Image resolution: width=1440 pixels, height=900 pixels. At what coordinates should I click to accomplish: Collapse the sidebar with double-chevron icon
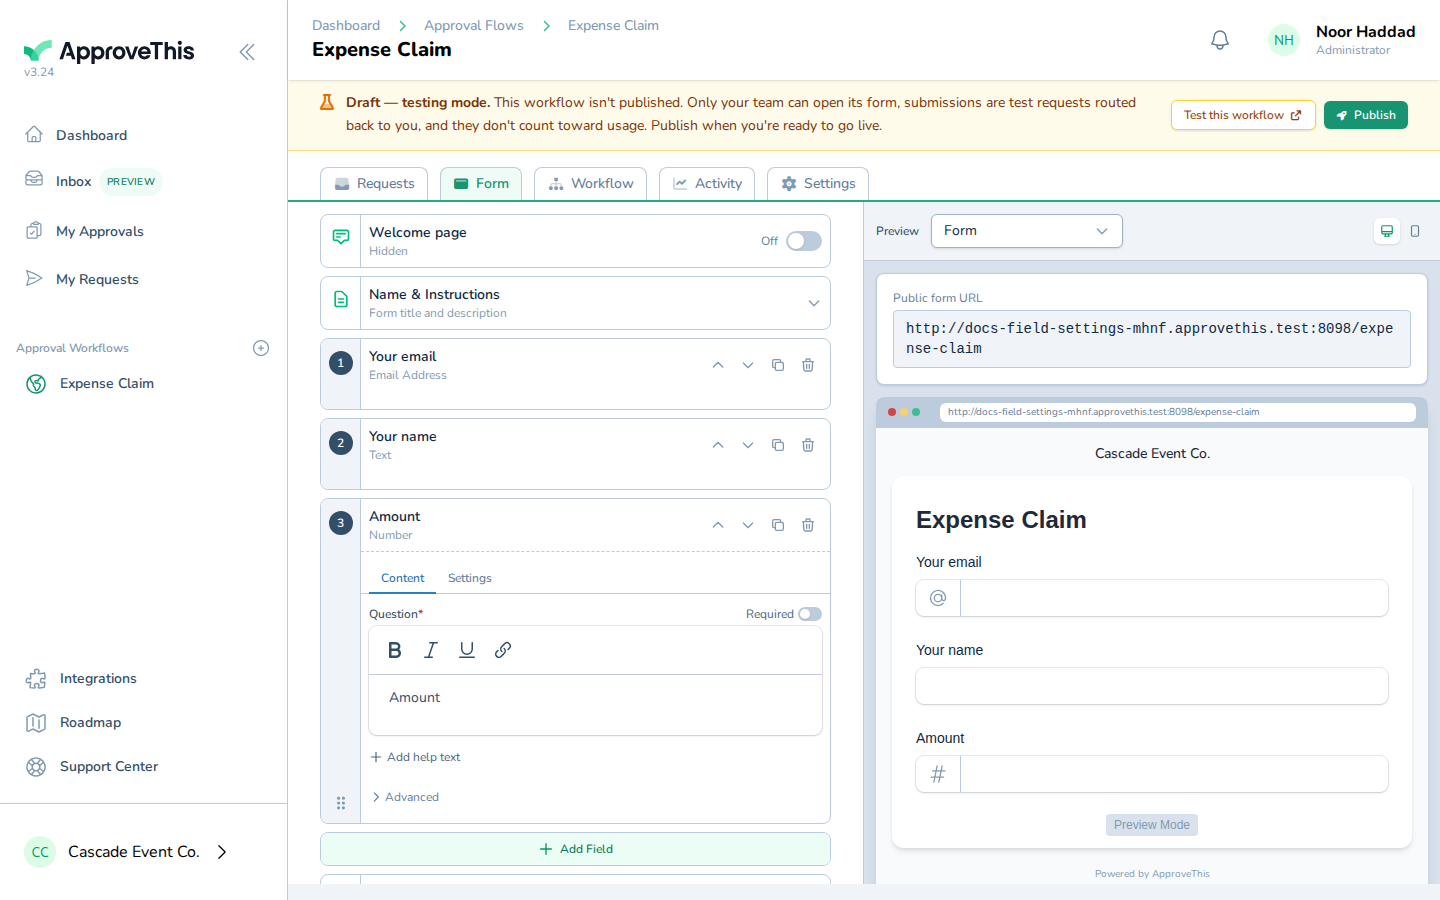247,52
